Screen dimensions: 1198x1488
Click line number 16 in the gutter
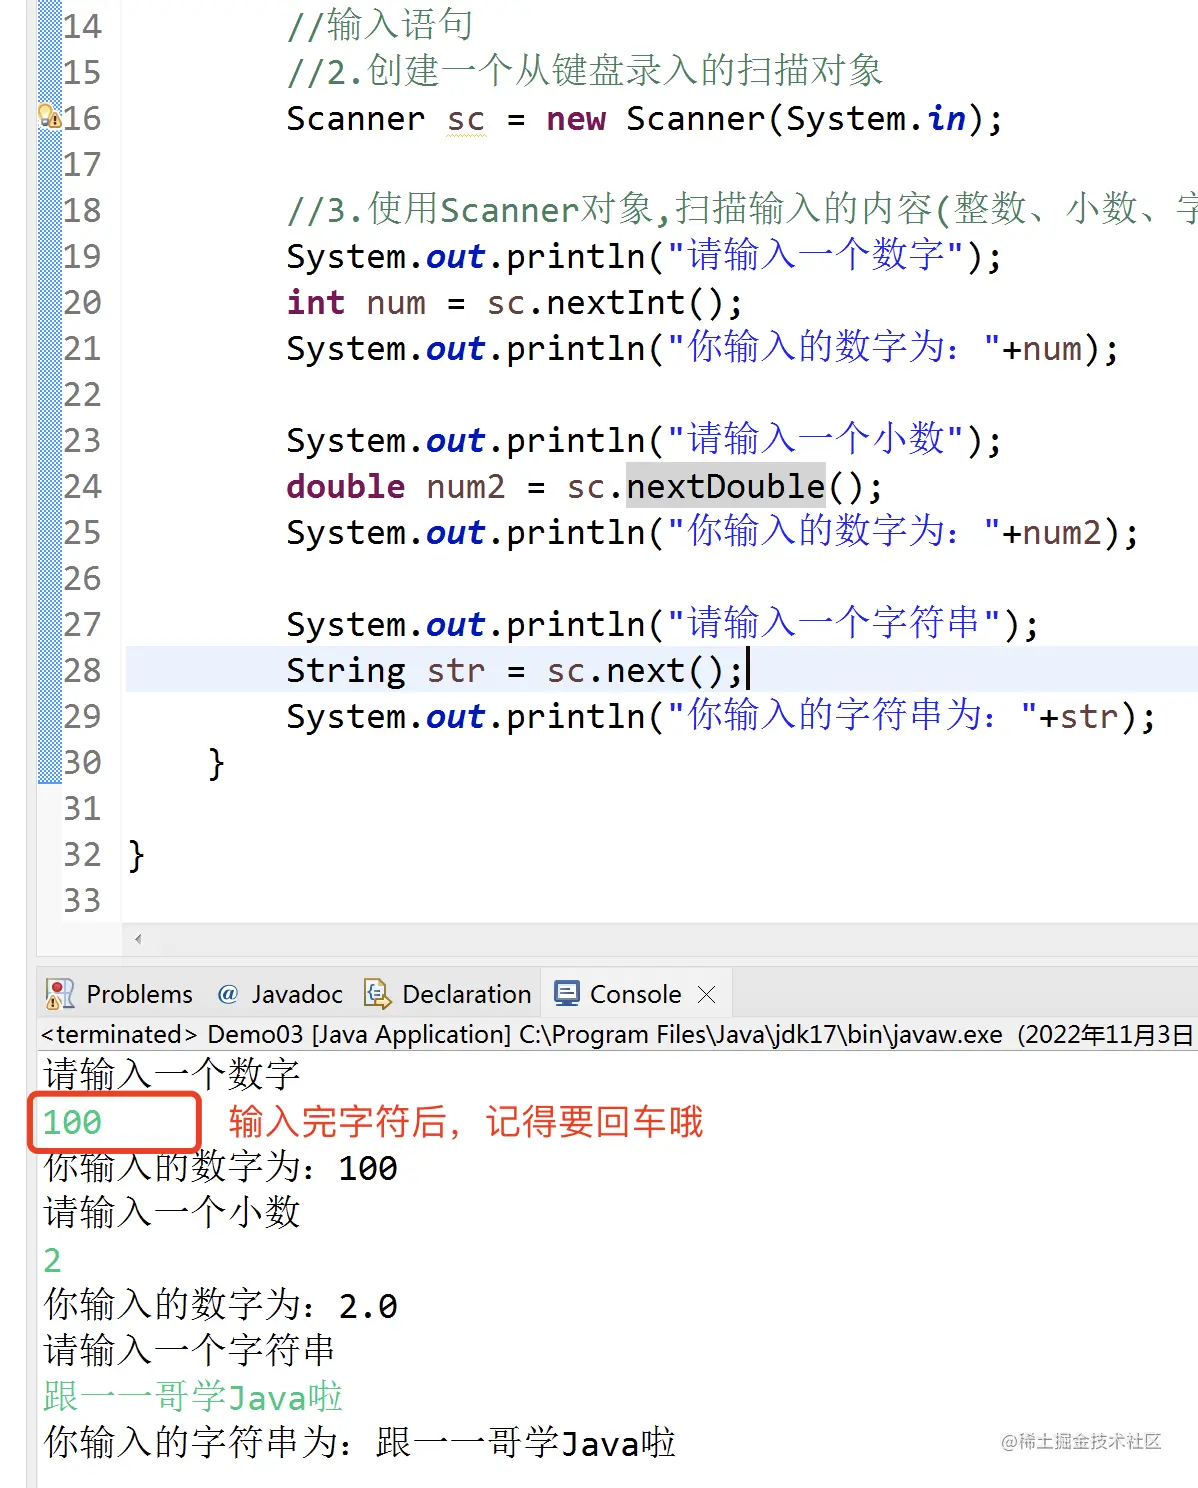(83, 118)
